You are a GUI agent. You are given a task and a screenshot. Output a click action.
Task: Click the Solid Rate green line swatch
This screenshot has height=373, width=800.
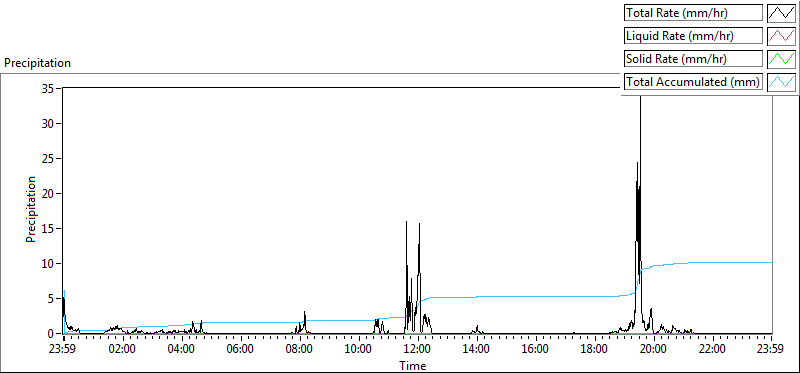[x=782, y=59]
